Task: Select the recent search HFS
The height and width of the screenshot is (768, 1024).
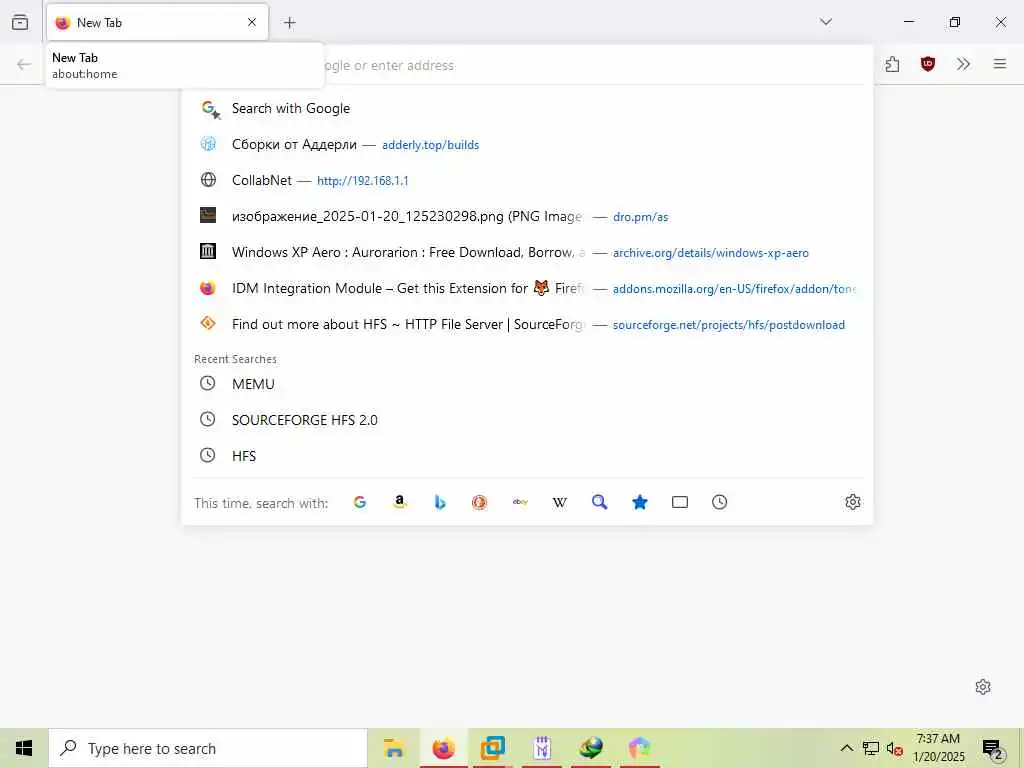Action: pyautogui.click(x=527, y=456)
